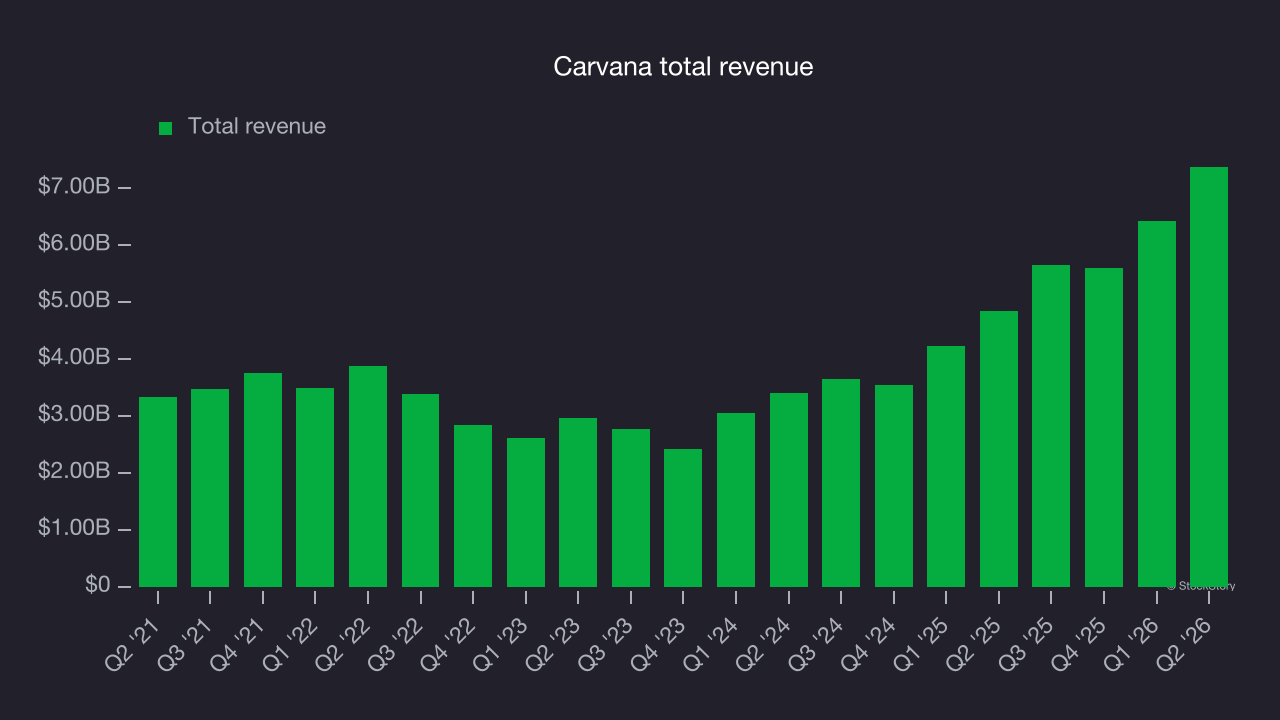This screenshot has width=1280, height=720.
Task: Select the tallest Q2 '26 revenue bar
Action: pos(1209,377)
